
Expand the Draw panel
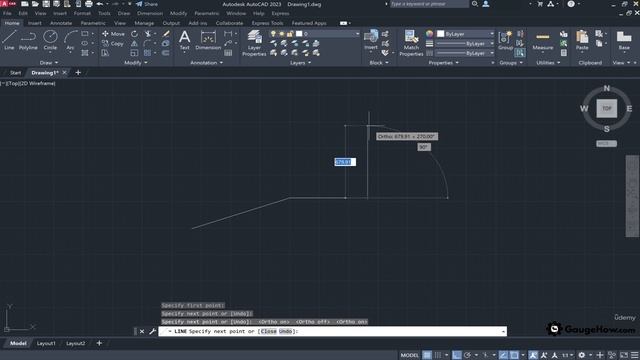coord(49,62)
